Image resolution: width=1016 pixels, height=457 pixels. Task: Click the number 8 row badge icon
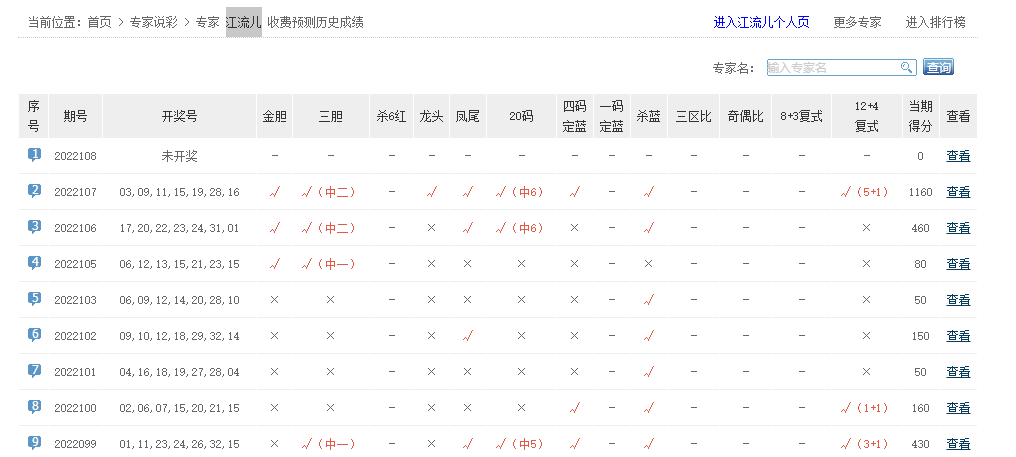[34, 407]
